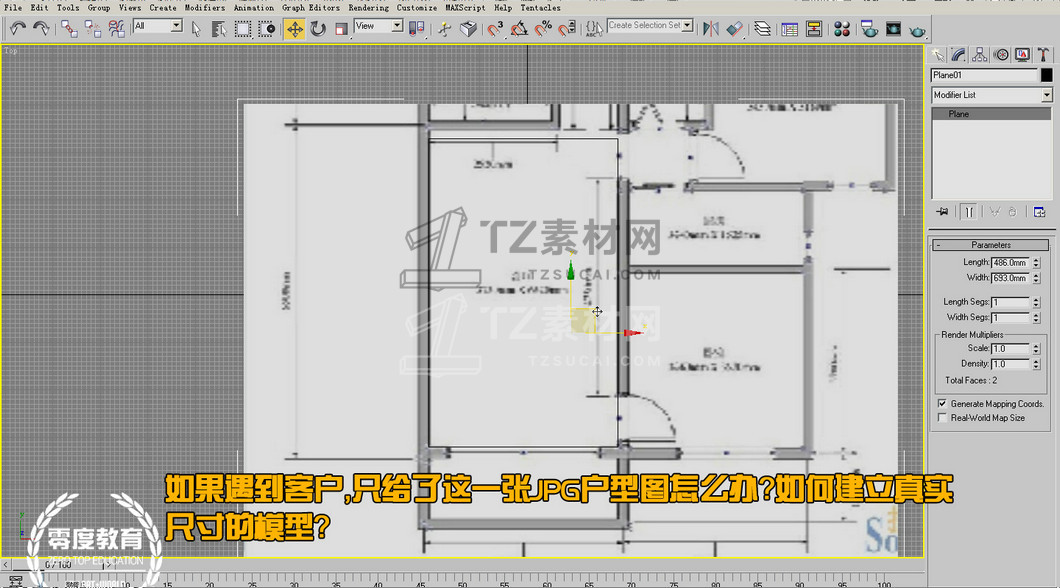Click the Width value field

click(1010, 278)
